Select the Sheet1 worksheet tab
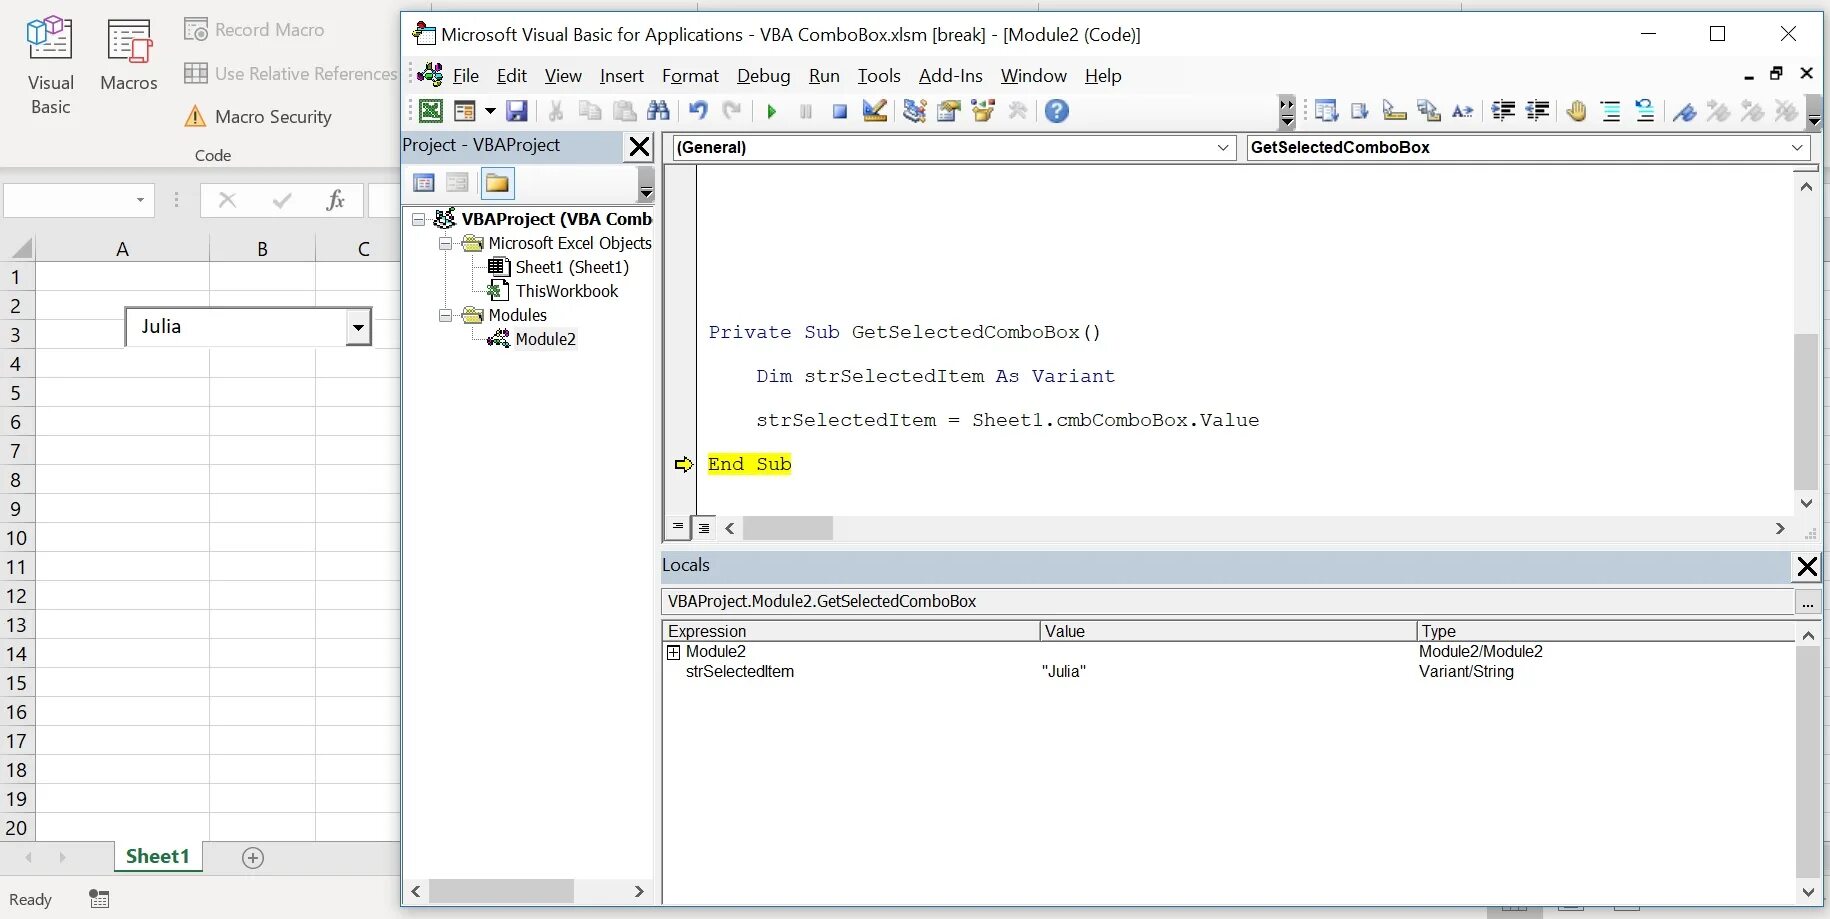The height and width of the screenshot is (919, 1830). tap(158, 857)
